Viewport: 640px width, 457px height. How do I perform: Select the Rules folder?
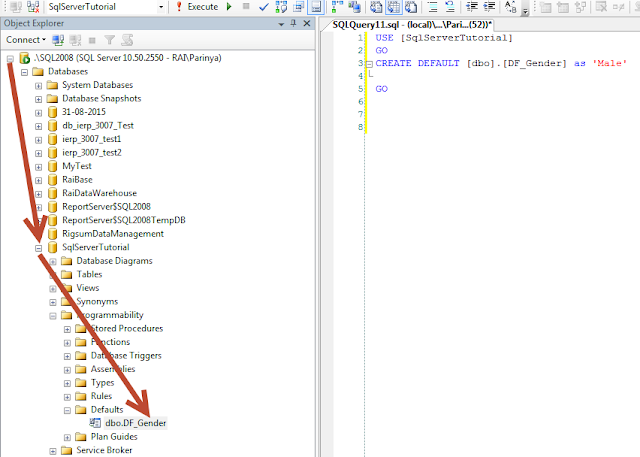point(101,396)
